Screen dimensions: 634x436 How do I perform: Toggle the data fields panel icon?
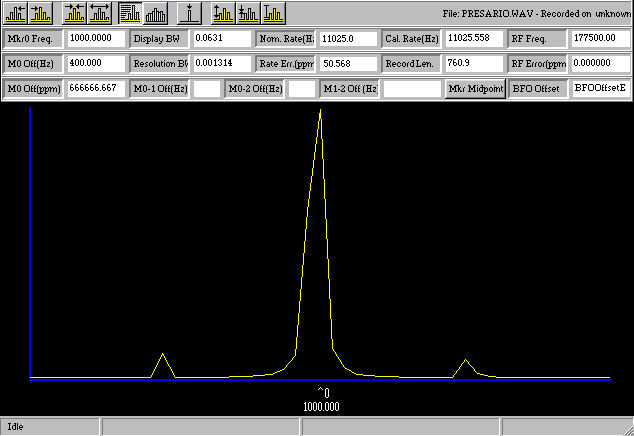coord(130,13)
